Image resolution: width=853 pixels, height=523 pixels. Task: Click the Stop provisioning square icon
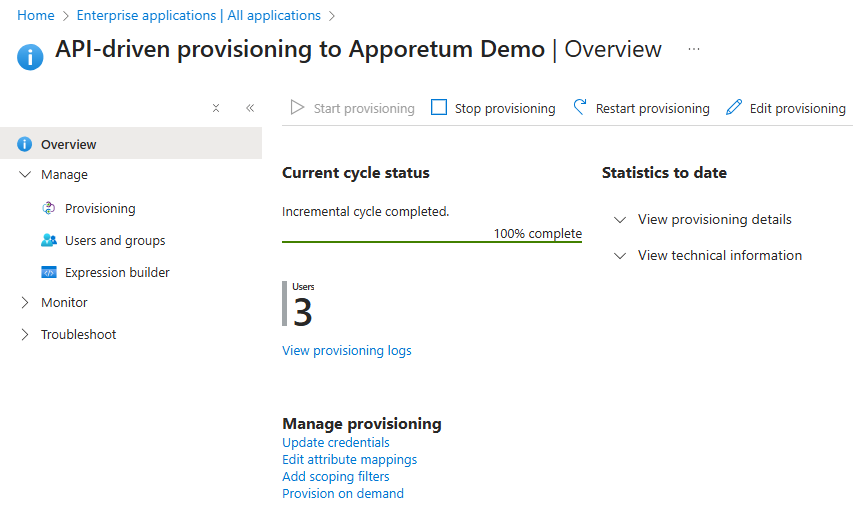(x=439, y=107)
